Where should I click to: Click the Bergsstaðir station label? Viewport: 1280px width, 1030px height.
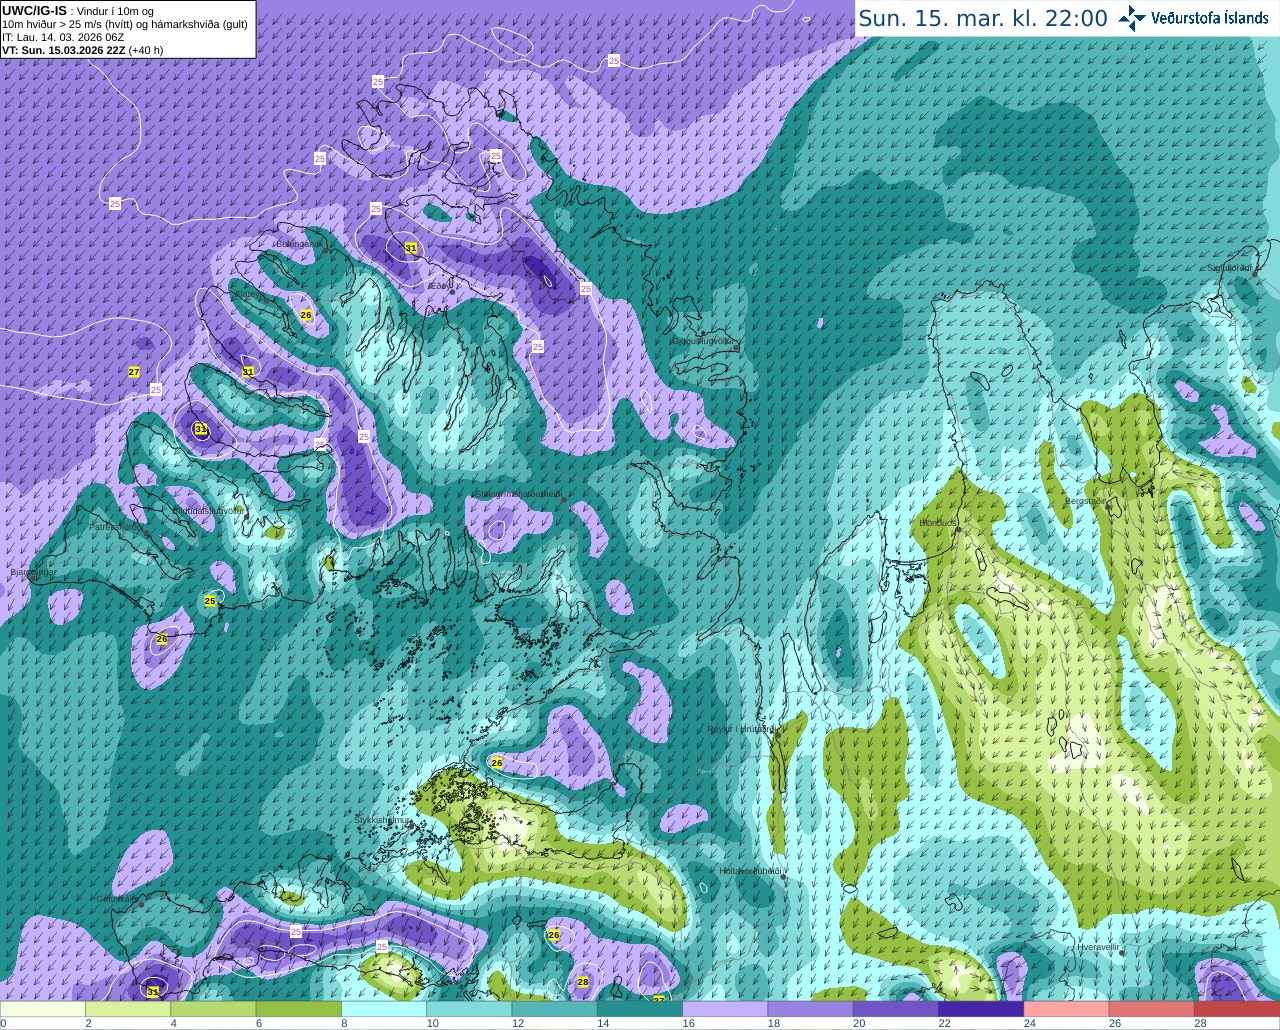(x=1084, y=500)
